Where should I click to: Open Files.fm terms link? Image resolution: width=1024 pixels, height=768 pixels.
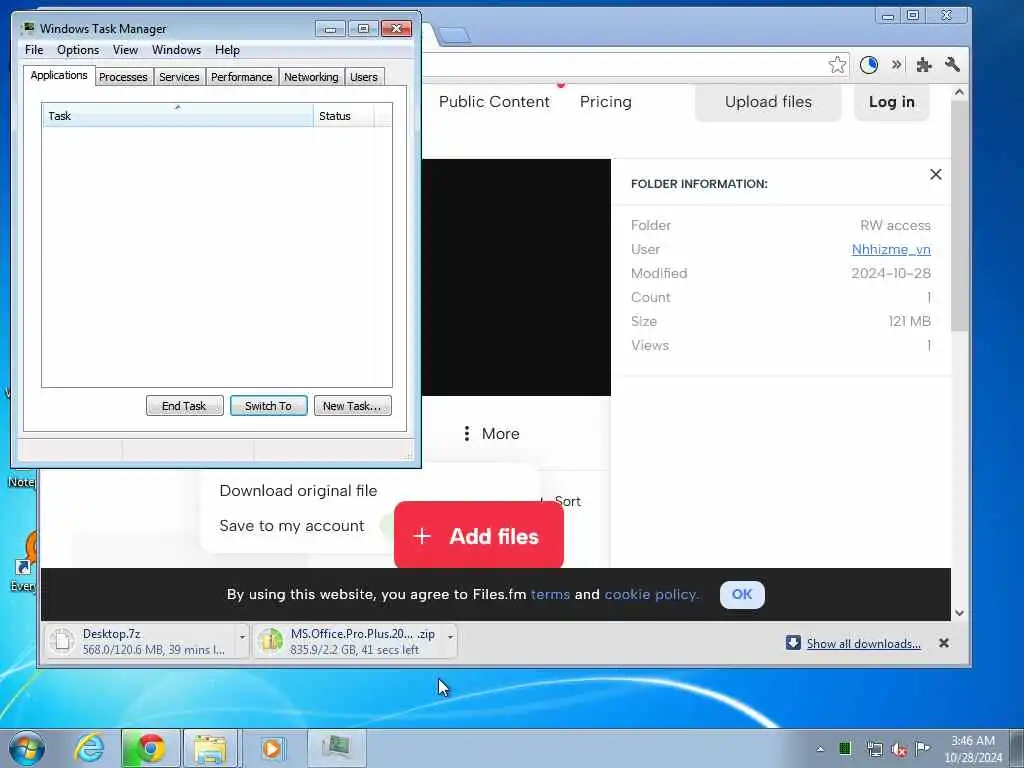coord(550,594)
